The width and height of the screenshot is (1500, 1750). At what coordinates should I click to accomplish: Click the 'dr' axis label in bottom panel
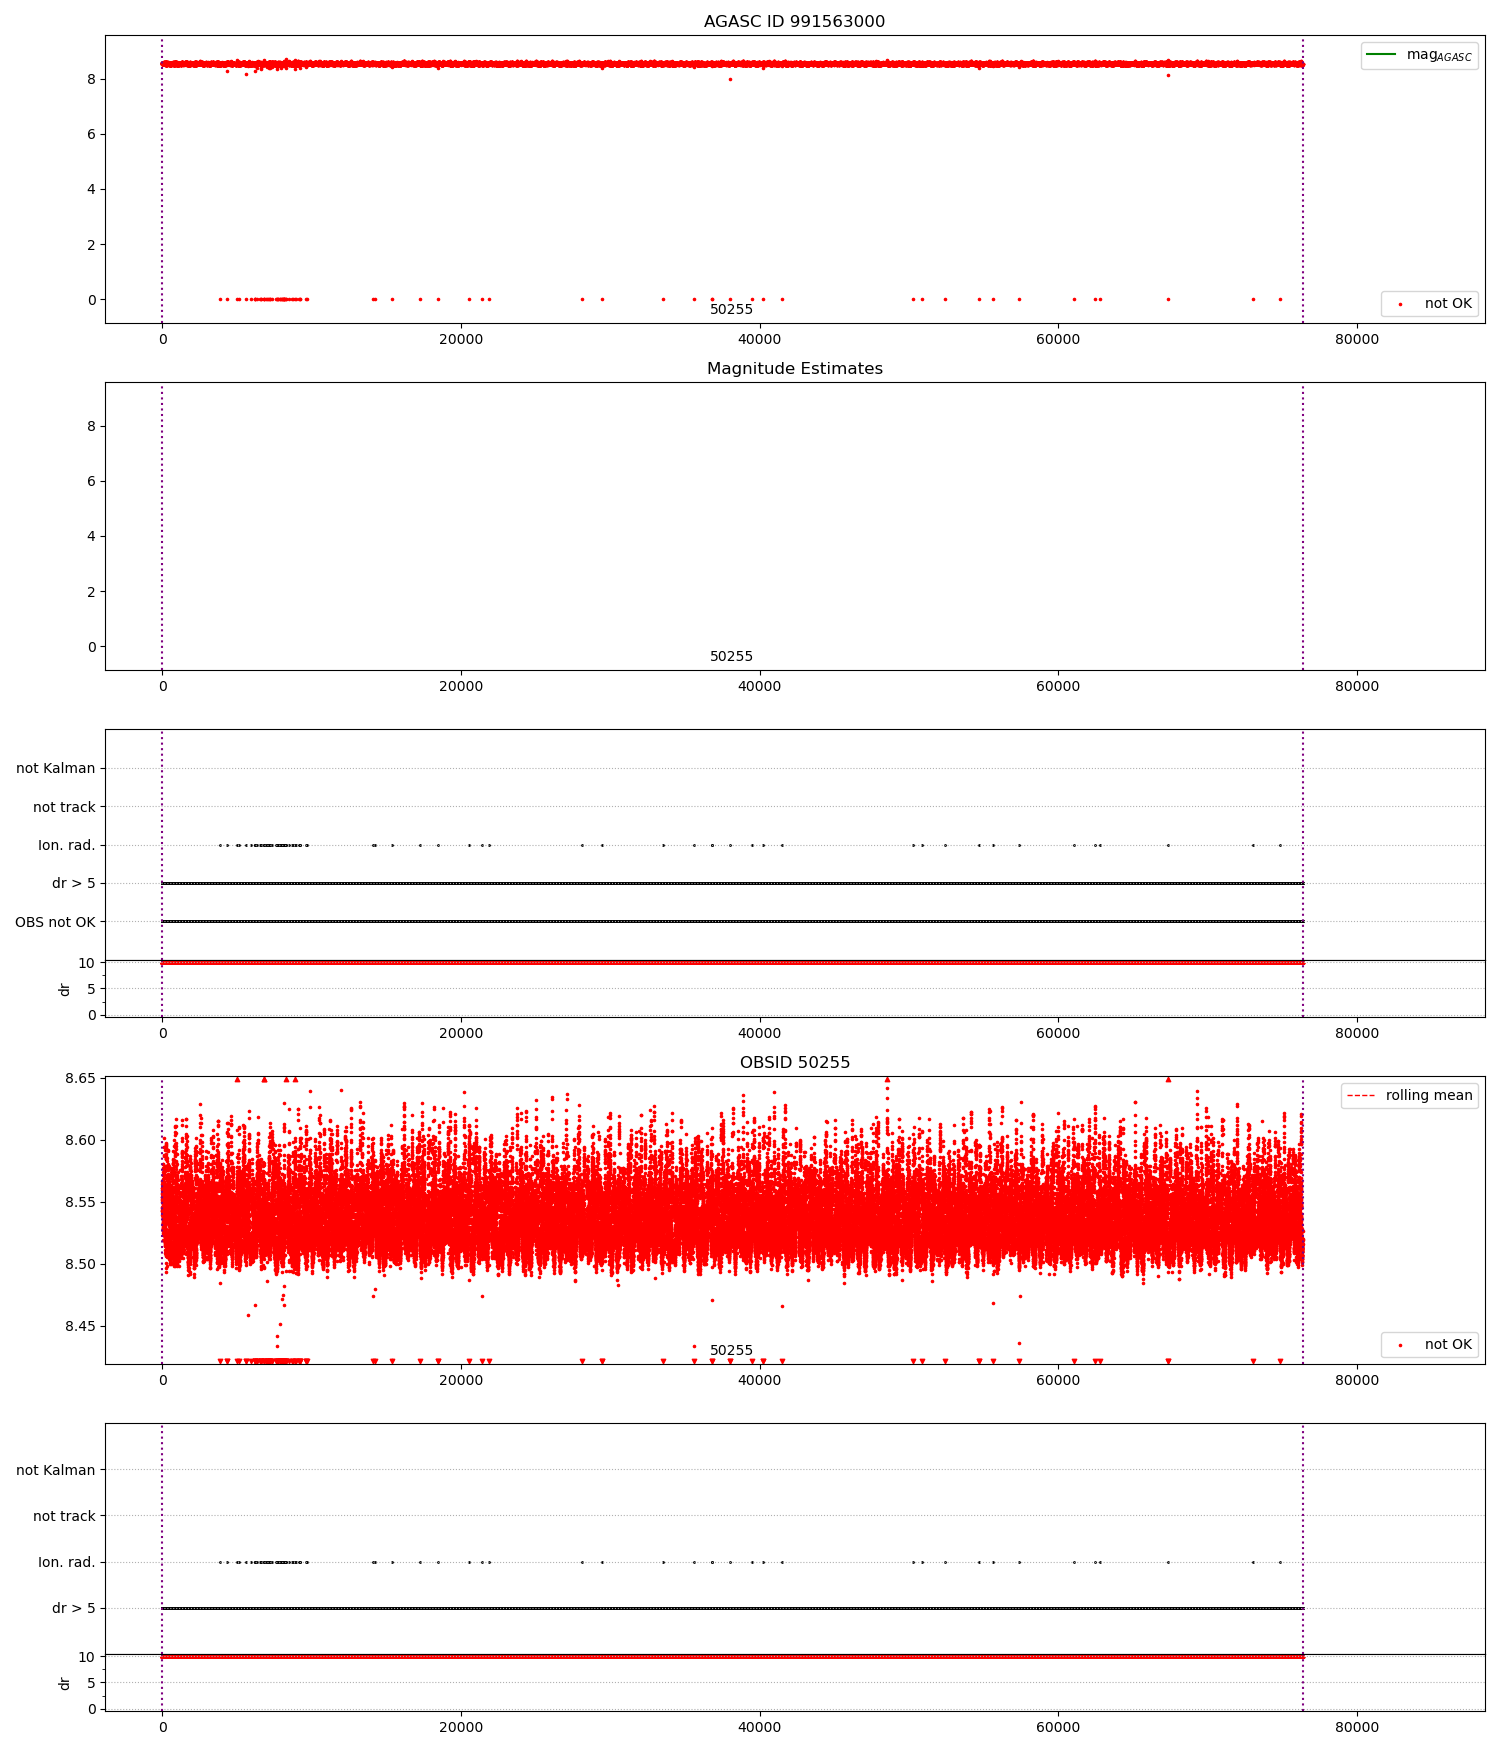65,1683
